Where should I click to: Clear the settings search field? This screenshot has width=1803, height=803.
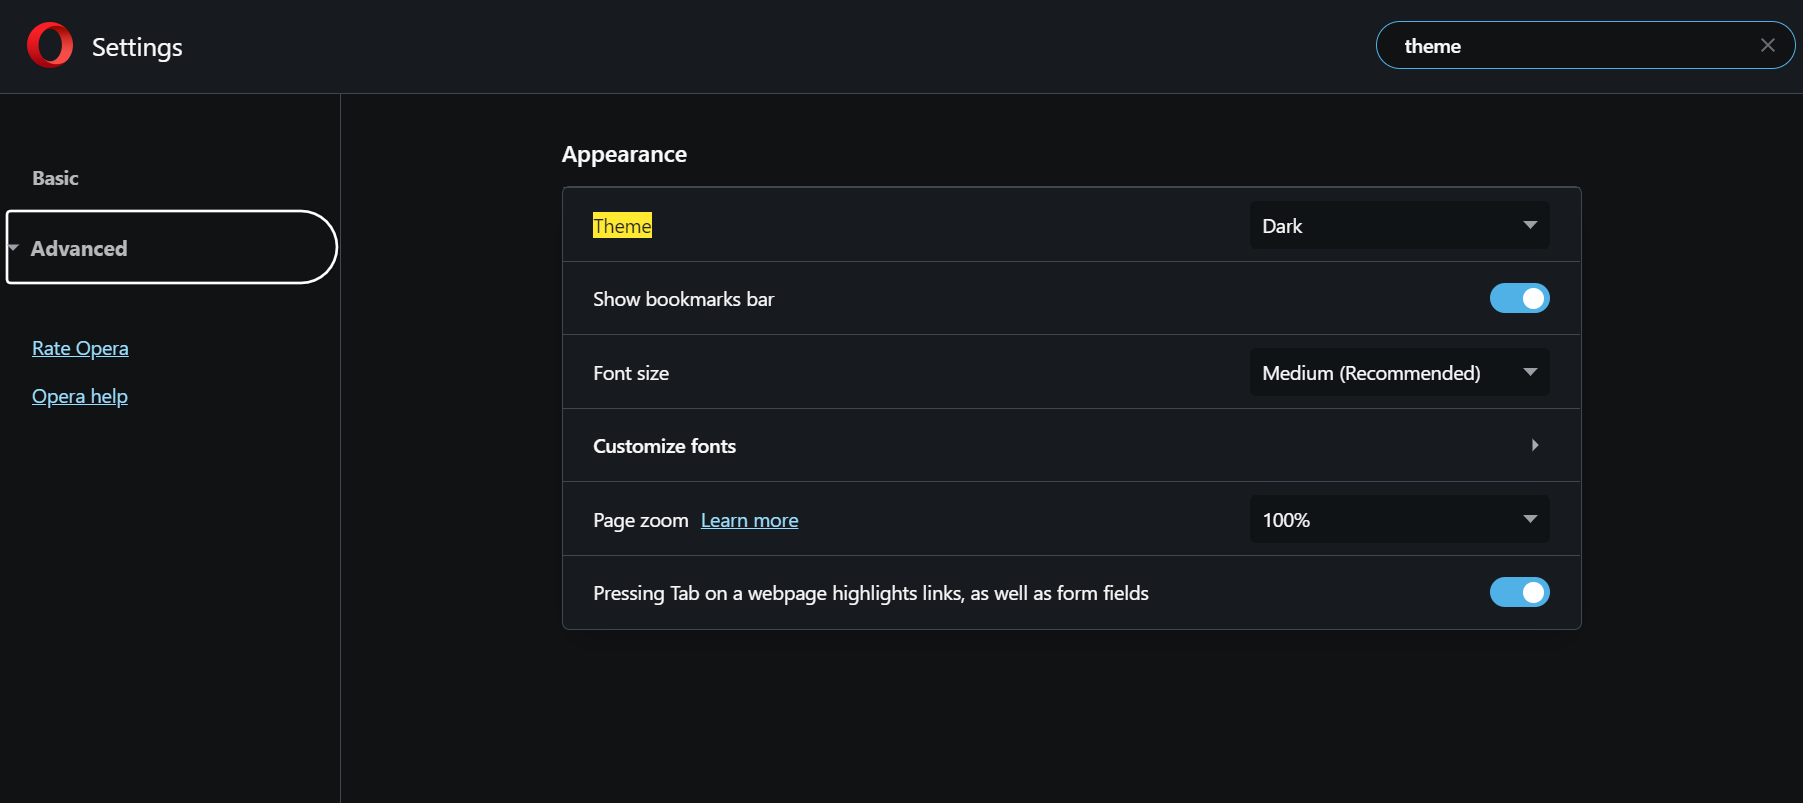[1767, 45]
